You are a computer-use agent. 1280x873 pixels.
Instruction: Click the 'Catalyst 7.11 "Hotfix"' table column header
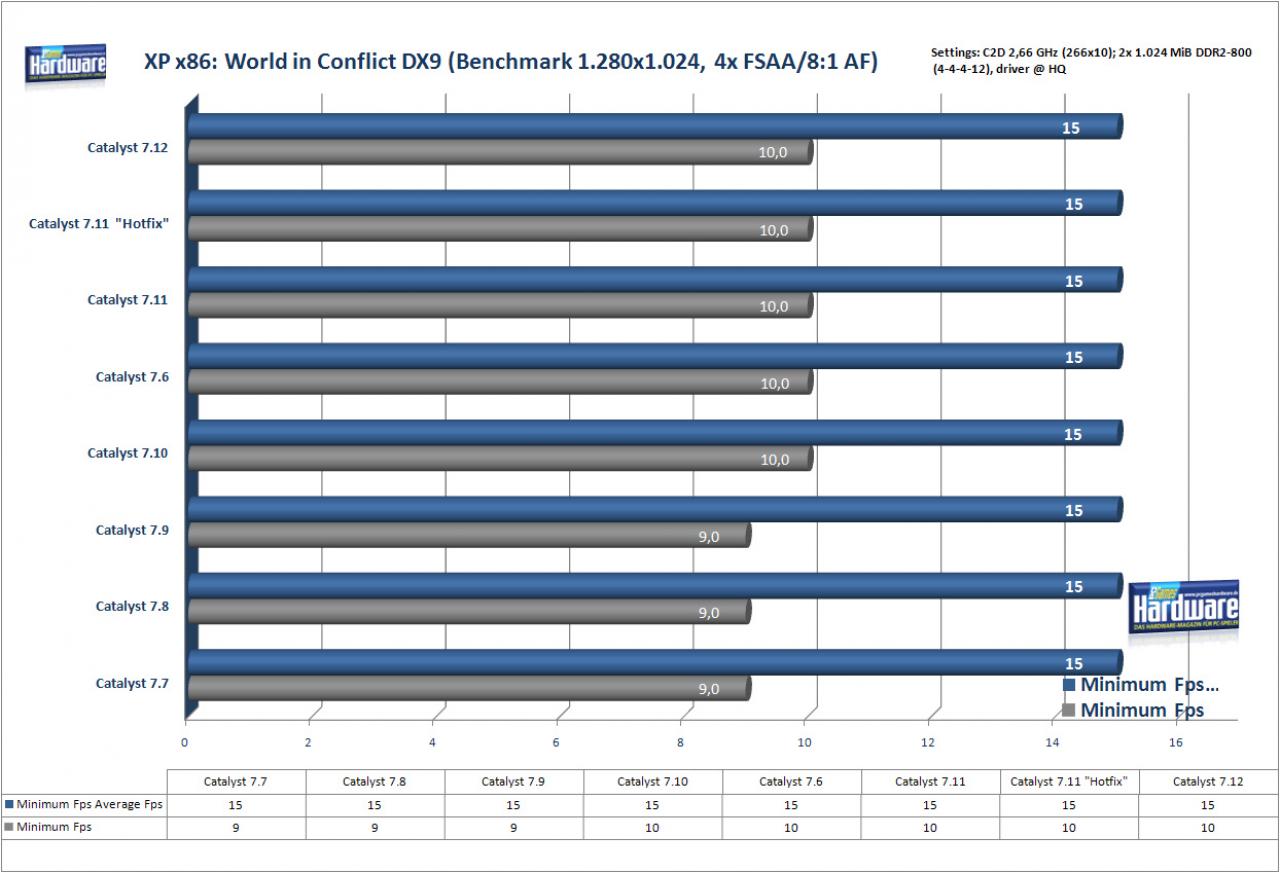[x=1068, y=782]
